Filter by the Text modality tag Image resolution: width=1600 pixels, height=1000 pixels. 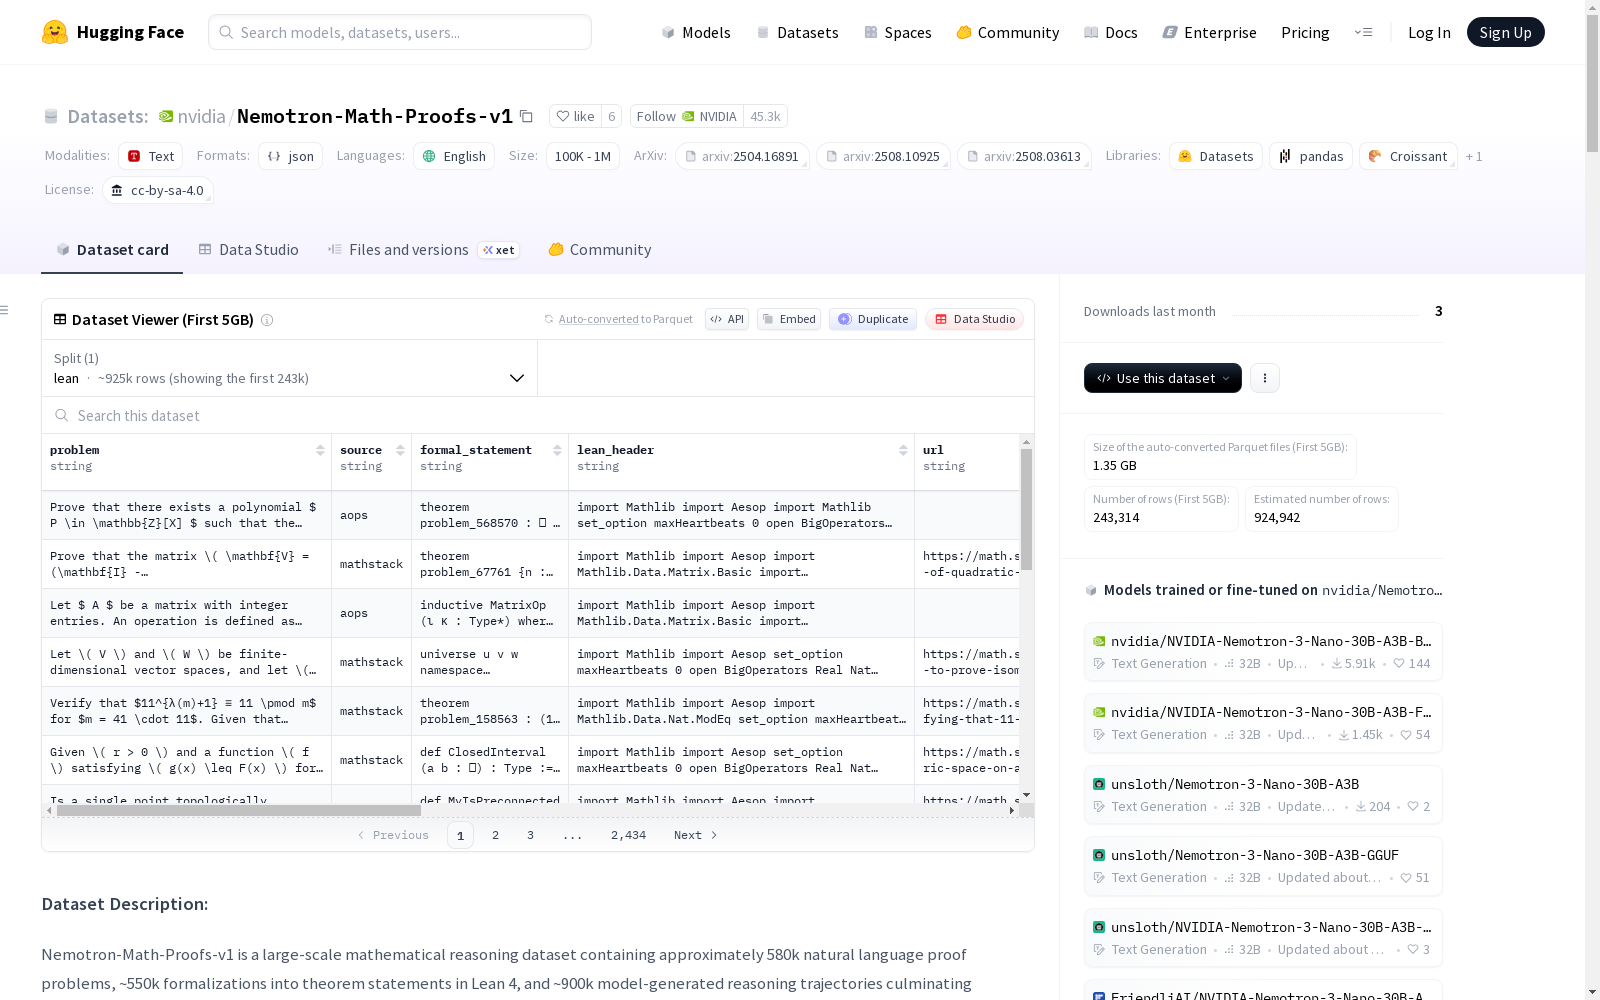[151, 156]
